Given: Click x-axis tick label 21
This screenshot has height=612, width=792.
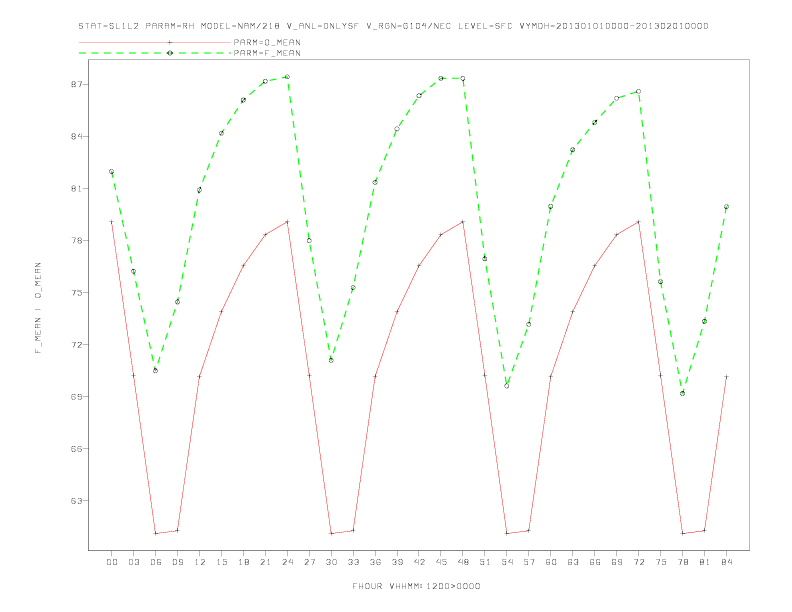Looking at the screenshot, I should (x=265, y=562).
